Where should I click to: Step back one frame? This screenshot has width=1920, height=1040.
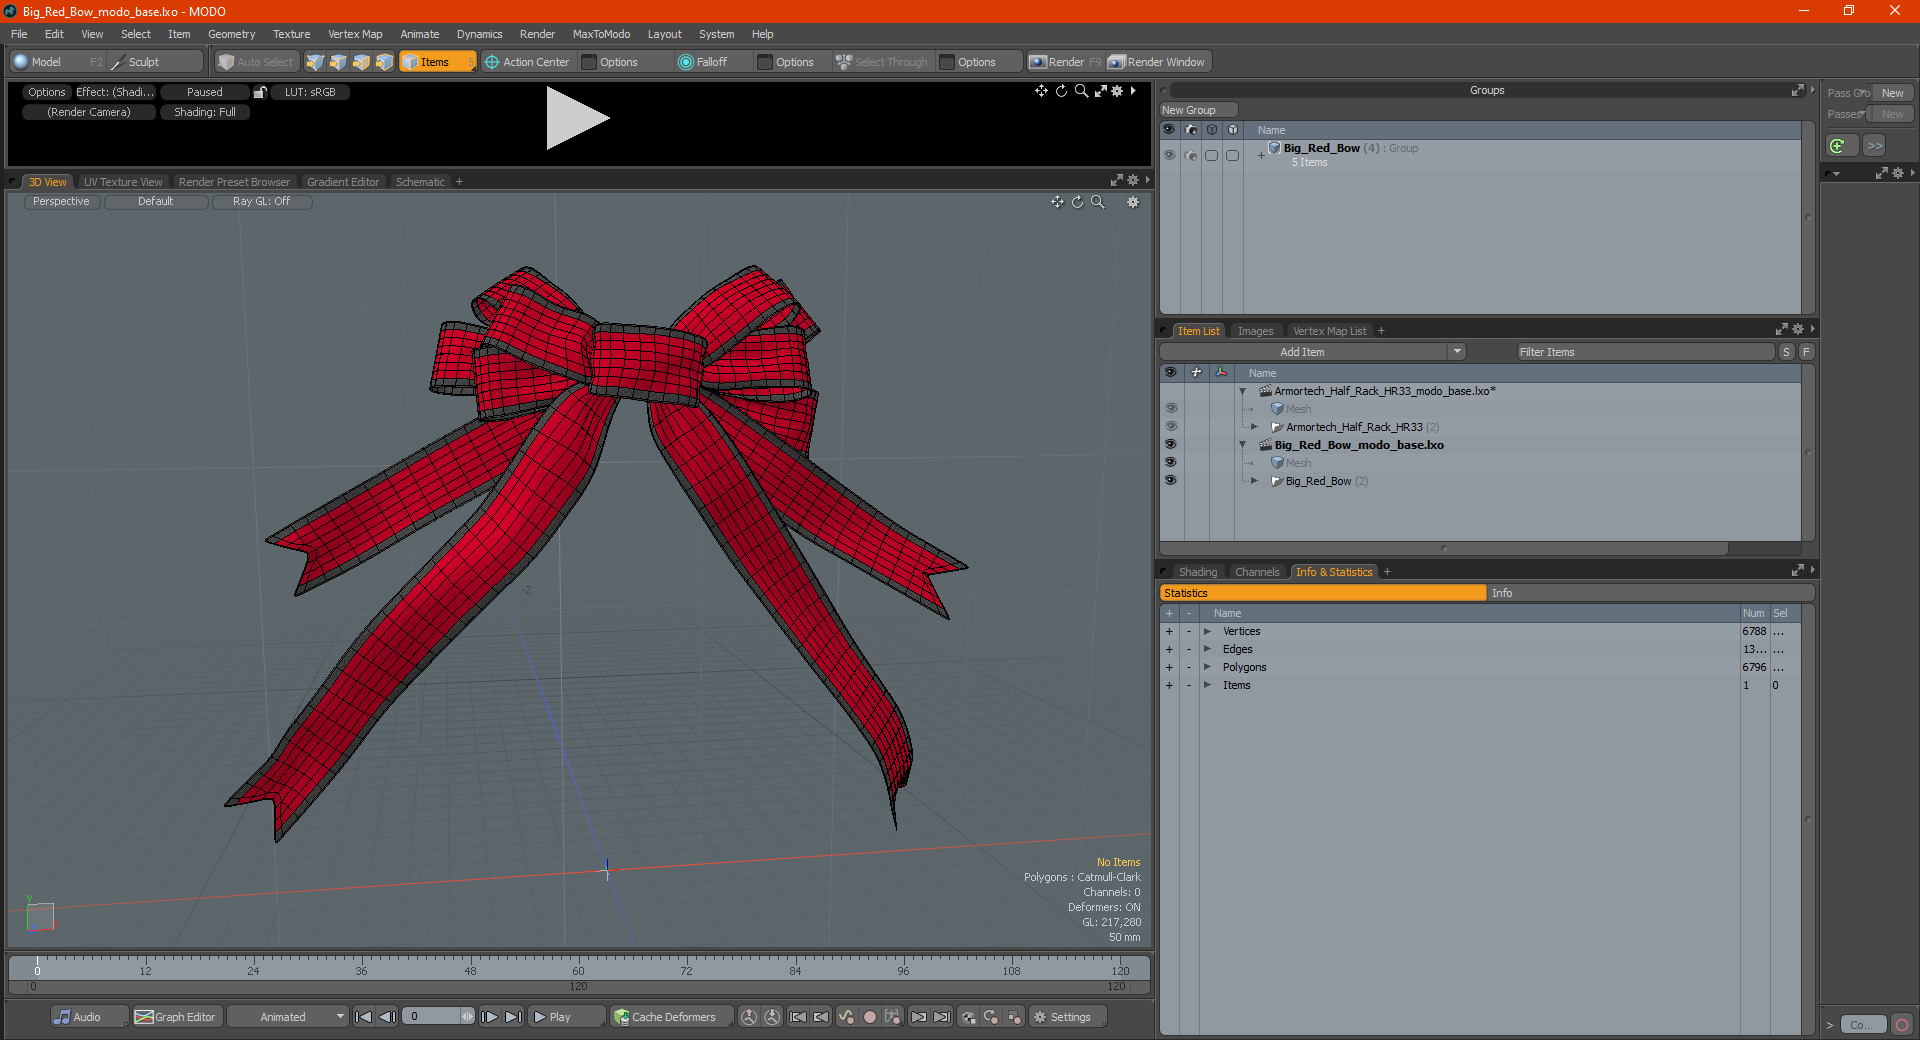click(388, 1017)
